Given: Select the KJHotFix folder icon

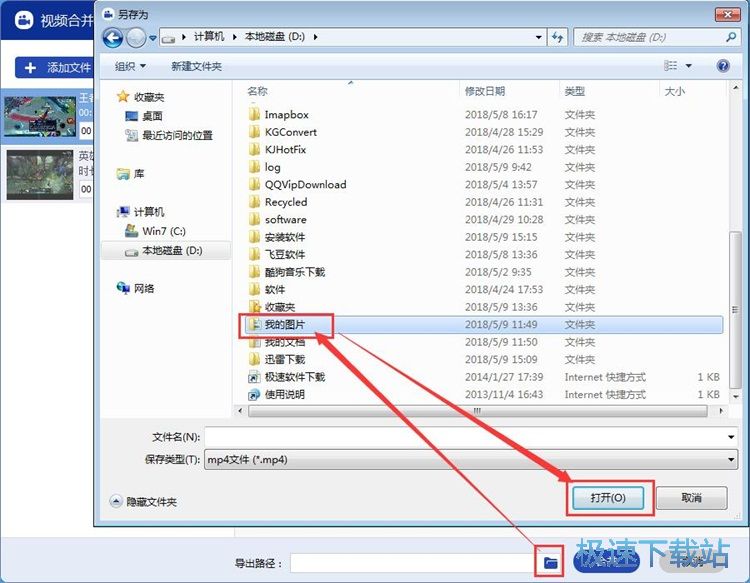Looking at the screenshot, I should (x=254, y=149).
